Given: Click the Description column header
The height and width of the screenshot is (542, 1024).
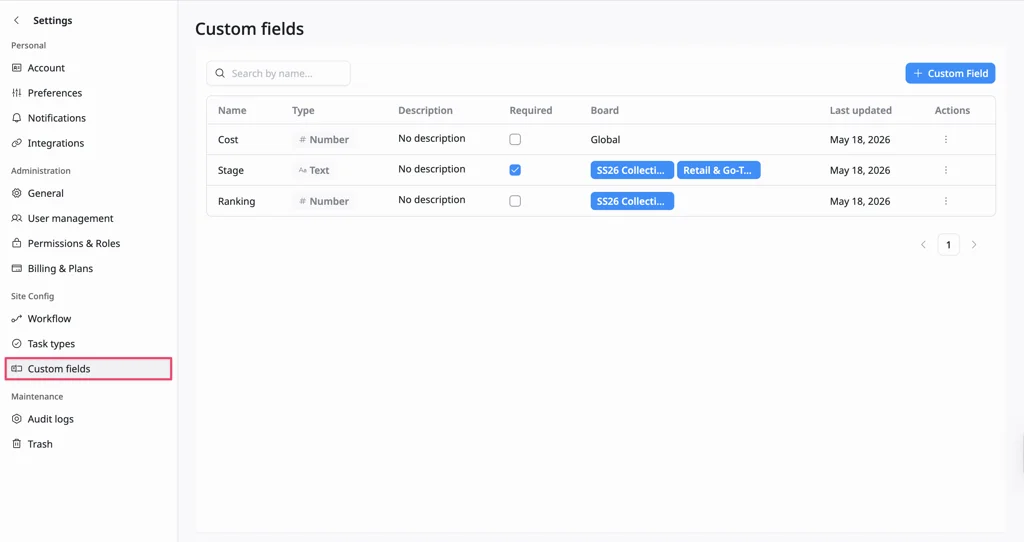Looking at the screenshot, I should 425,110.
